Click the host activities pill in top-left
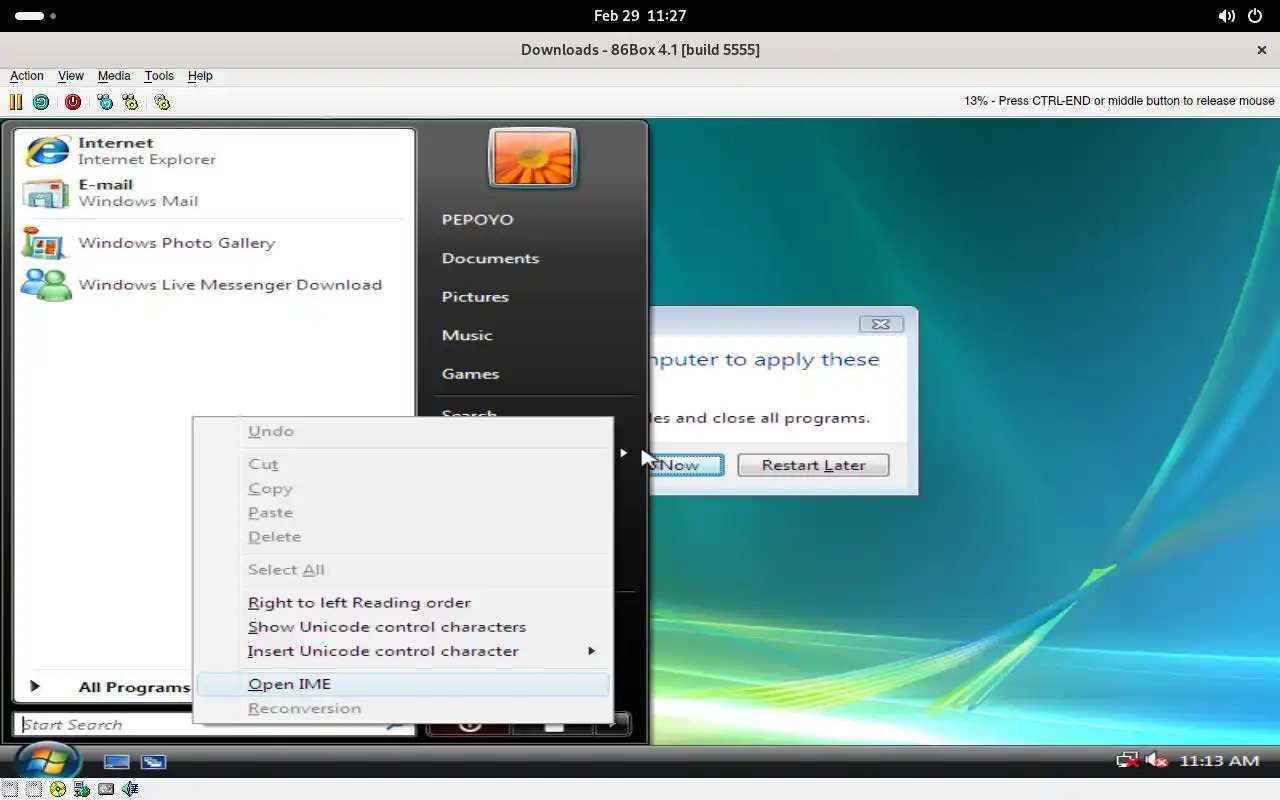Viewport: 1280px width, 800px height. (x=35, y=16)
